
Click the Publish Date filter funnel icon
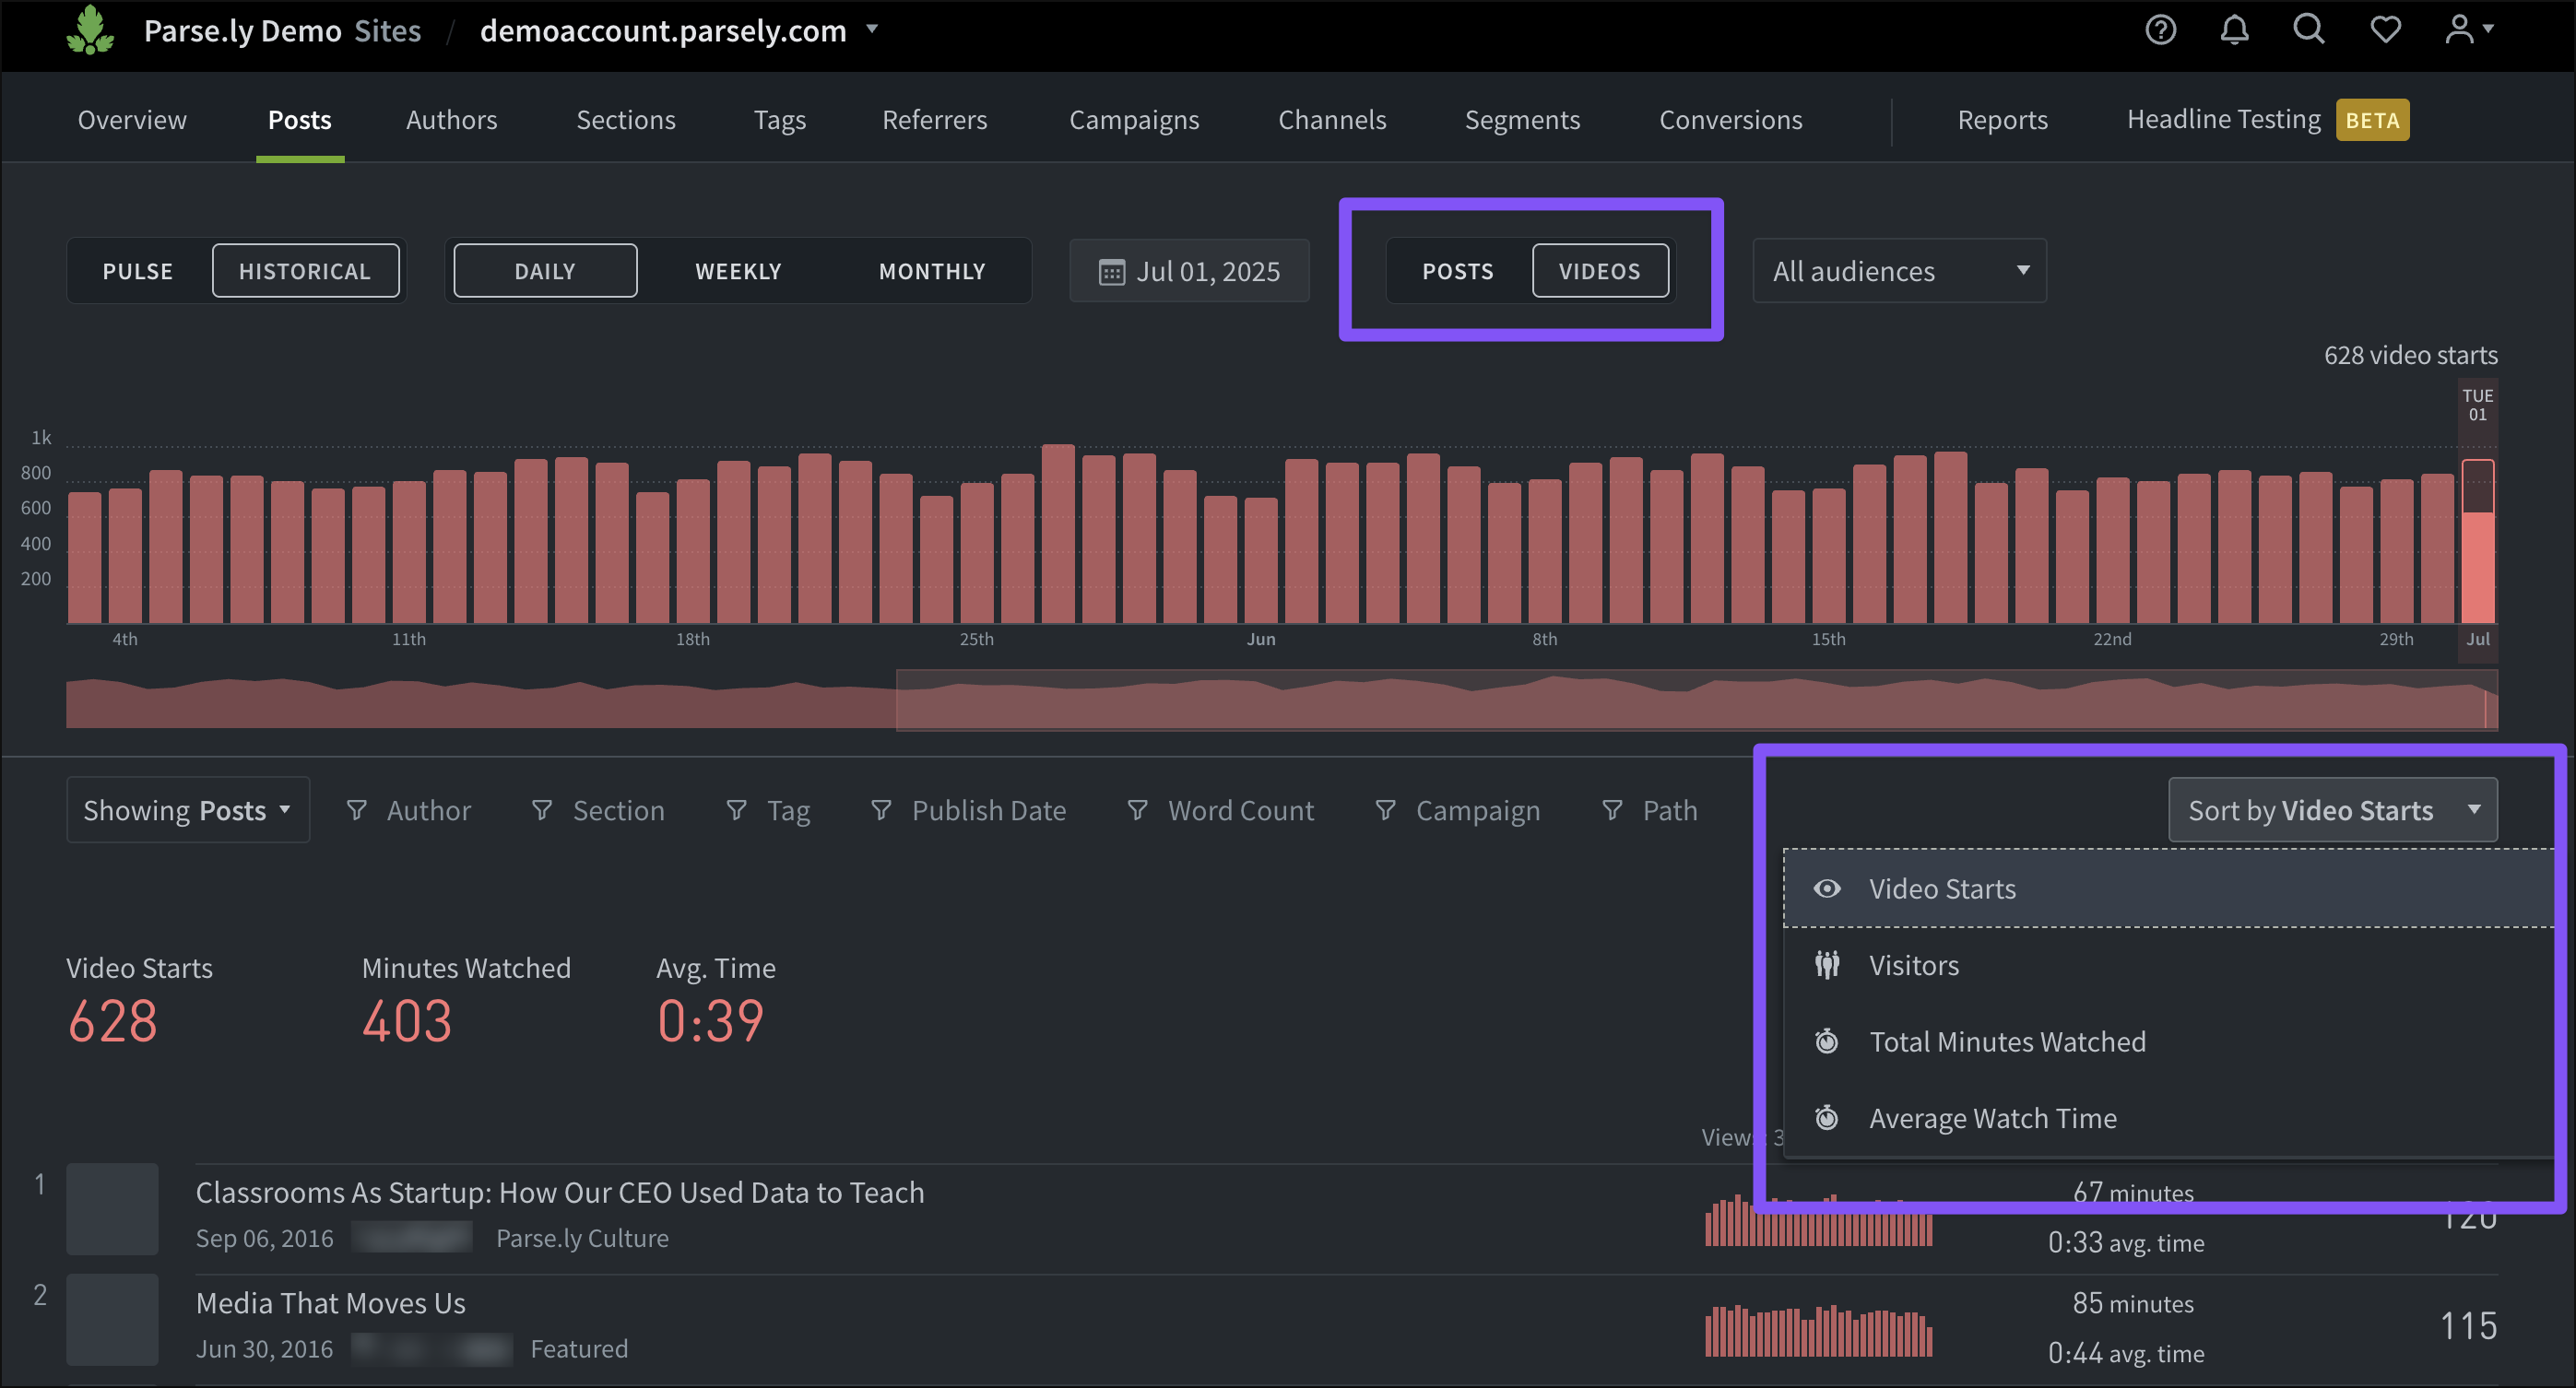tap(881, 810)
